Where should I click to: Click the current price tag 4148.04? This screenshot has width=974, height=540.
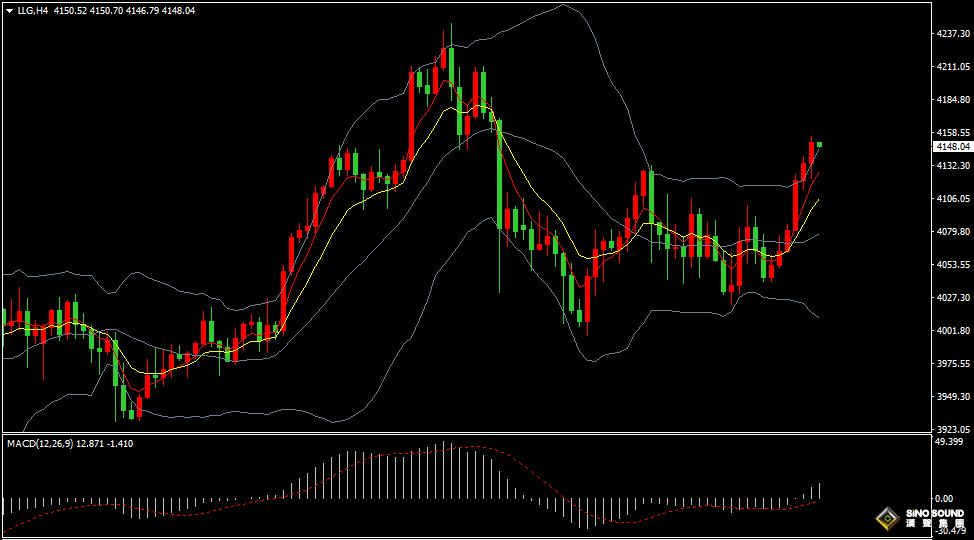951,146
